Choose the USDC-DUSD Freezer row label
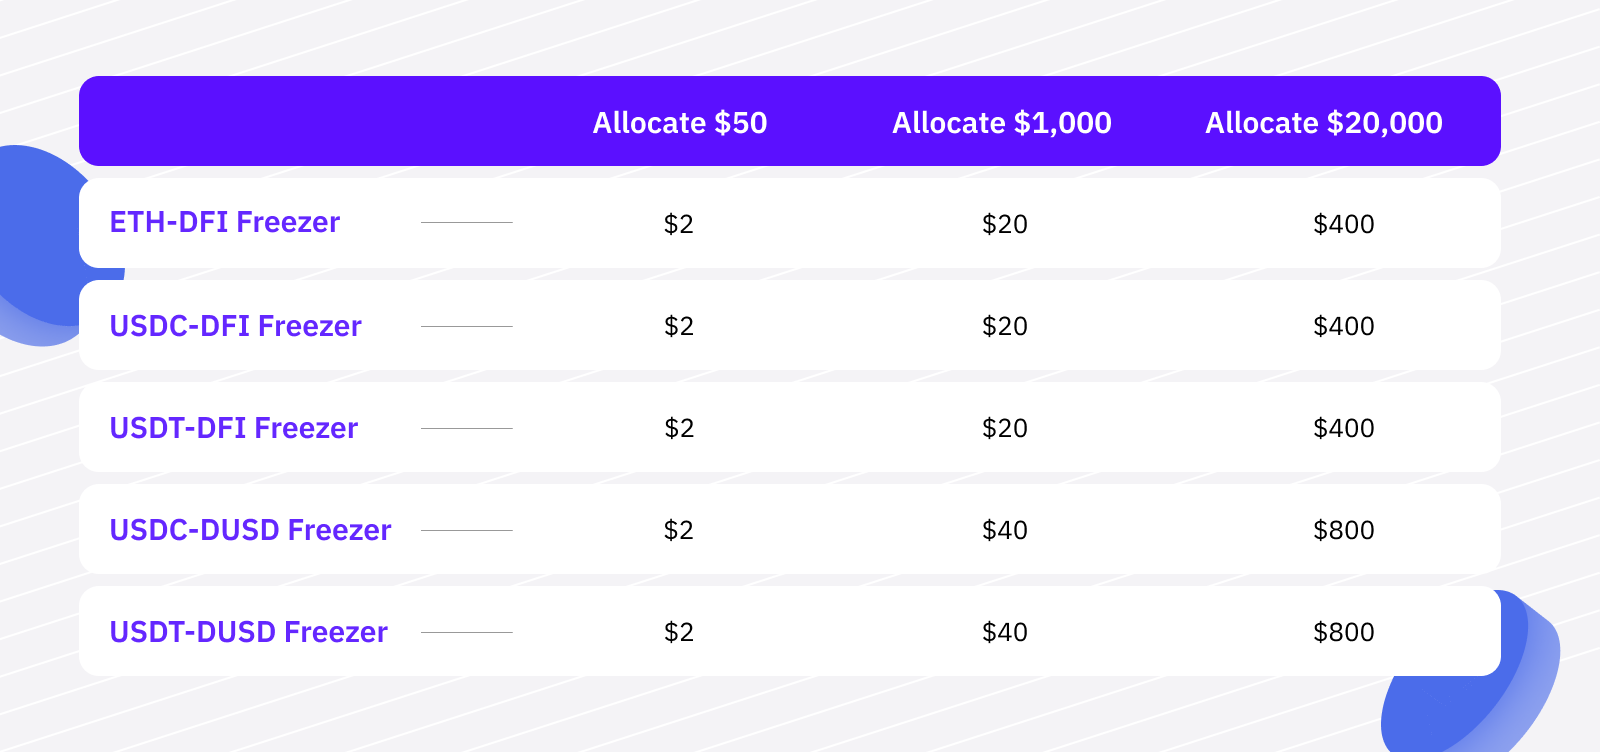This screenshot has width=1600, height=752. tap(251, 530)
